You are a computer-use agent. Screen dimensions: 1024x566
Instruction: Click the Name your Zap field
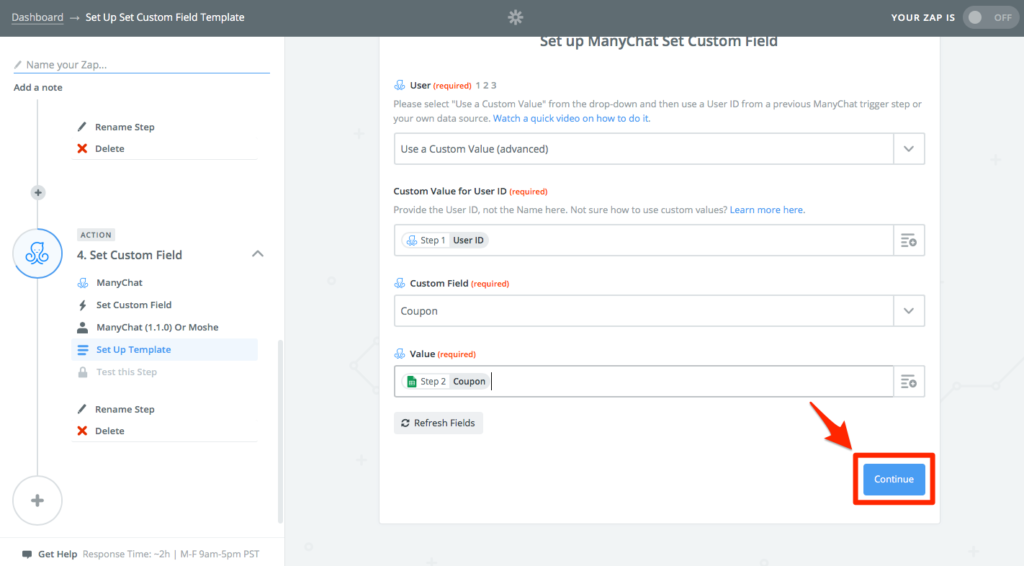(142, 65)
